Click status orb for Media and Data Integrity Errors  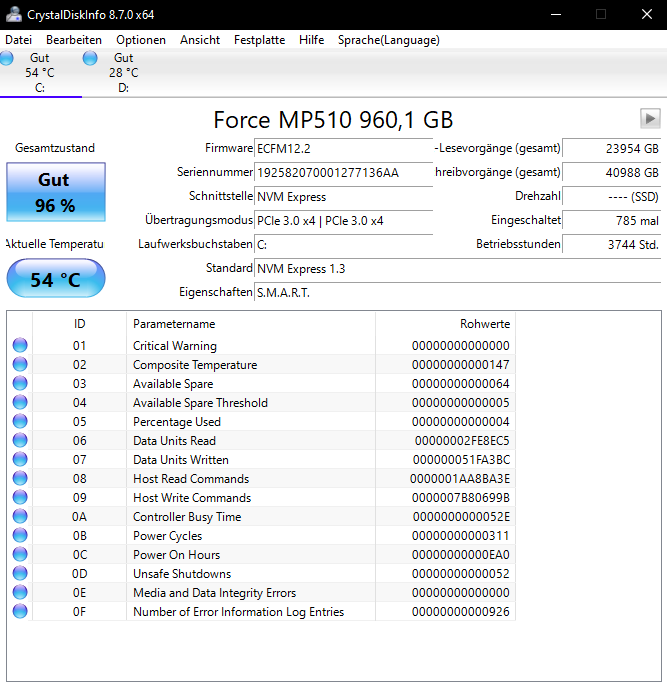coord(20,592)
